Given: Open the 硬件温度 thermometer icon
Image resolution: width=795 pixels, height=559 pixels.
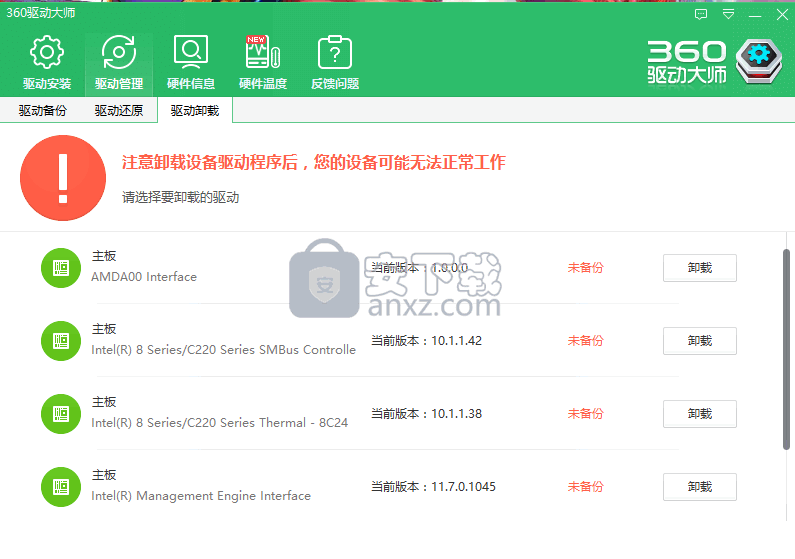Looking at the screenshot, I should 263,52.
